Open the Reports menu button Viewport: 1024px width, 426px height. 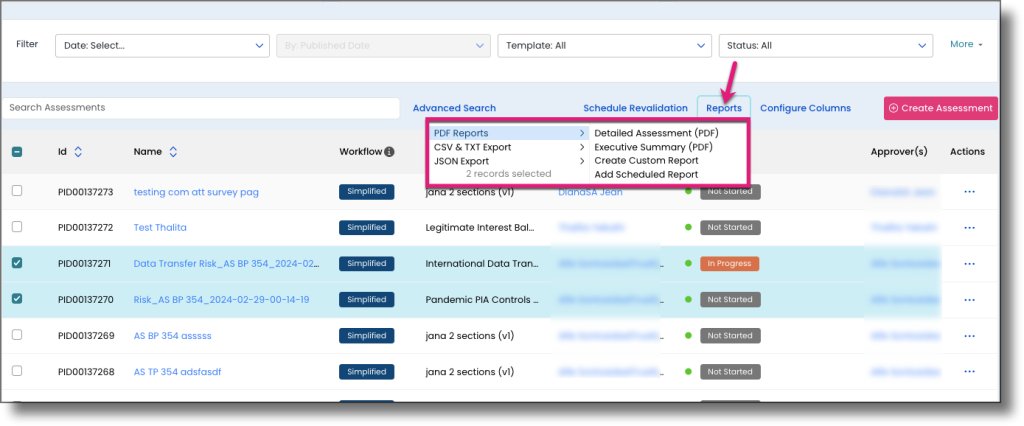tap(724, 108)
